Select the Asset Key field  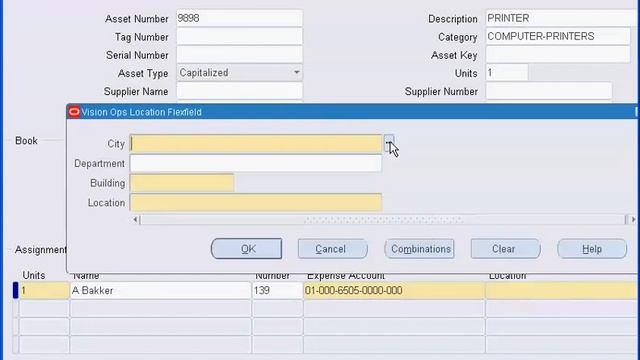point(558,55)
